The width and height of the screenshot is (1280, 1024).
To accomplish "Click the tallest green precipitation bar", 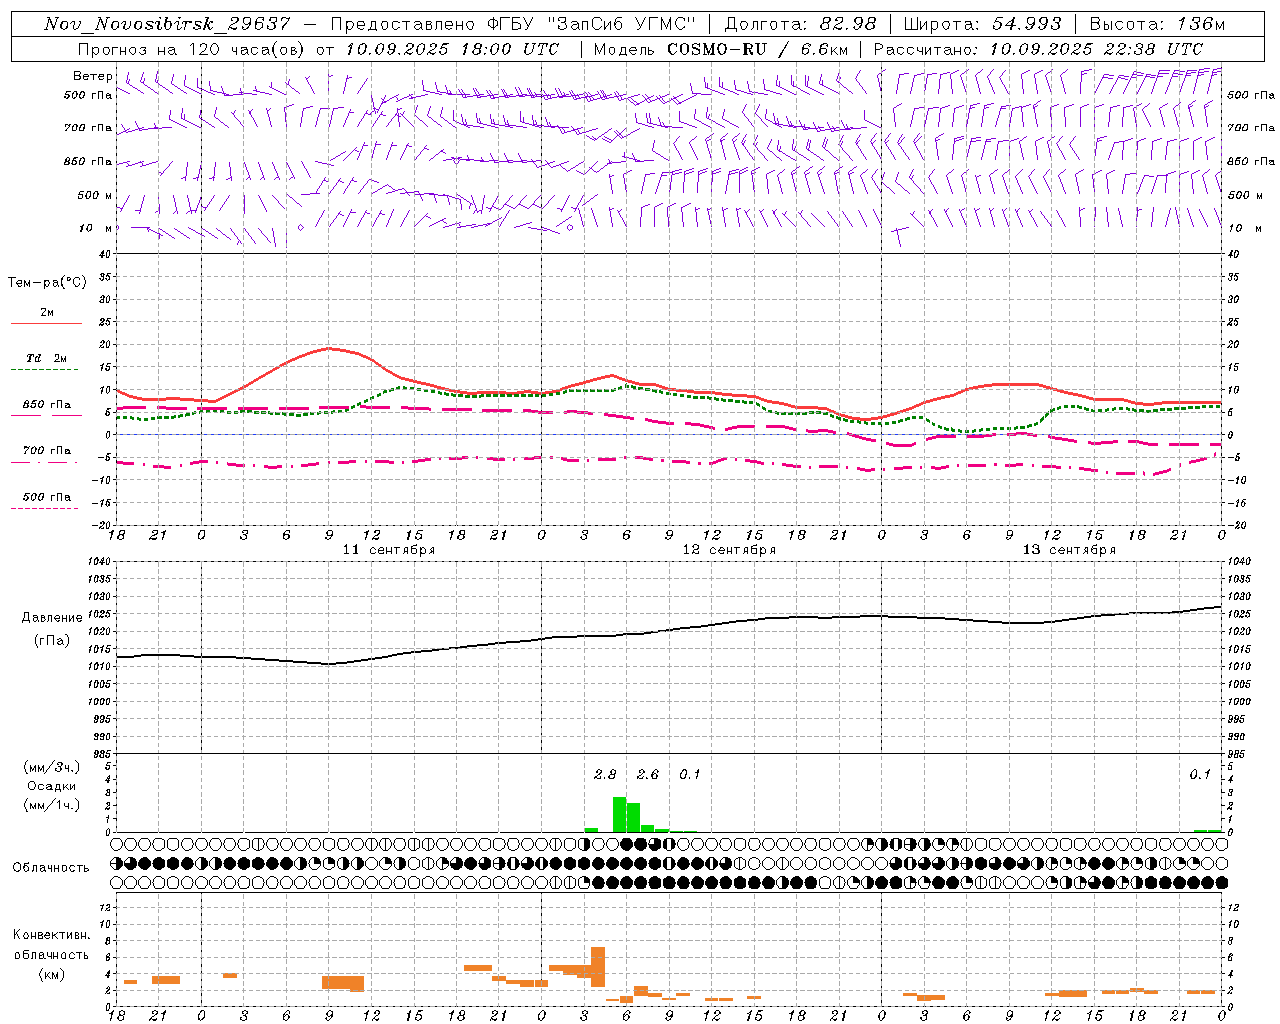I will click(x=619, y=814).
